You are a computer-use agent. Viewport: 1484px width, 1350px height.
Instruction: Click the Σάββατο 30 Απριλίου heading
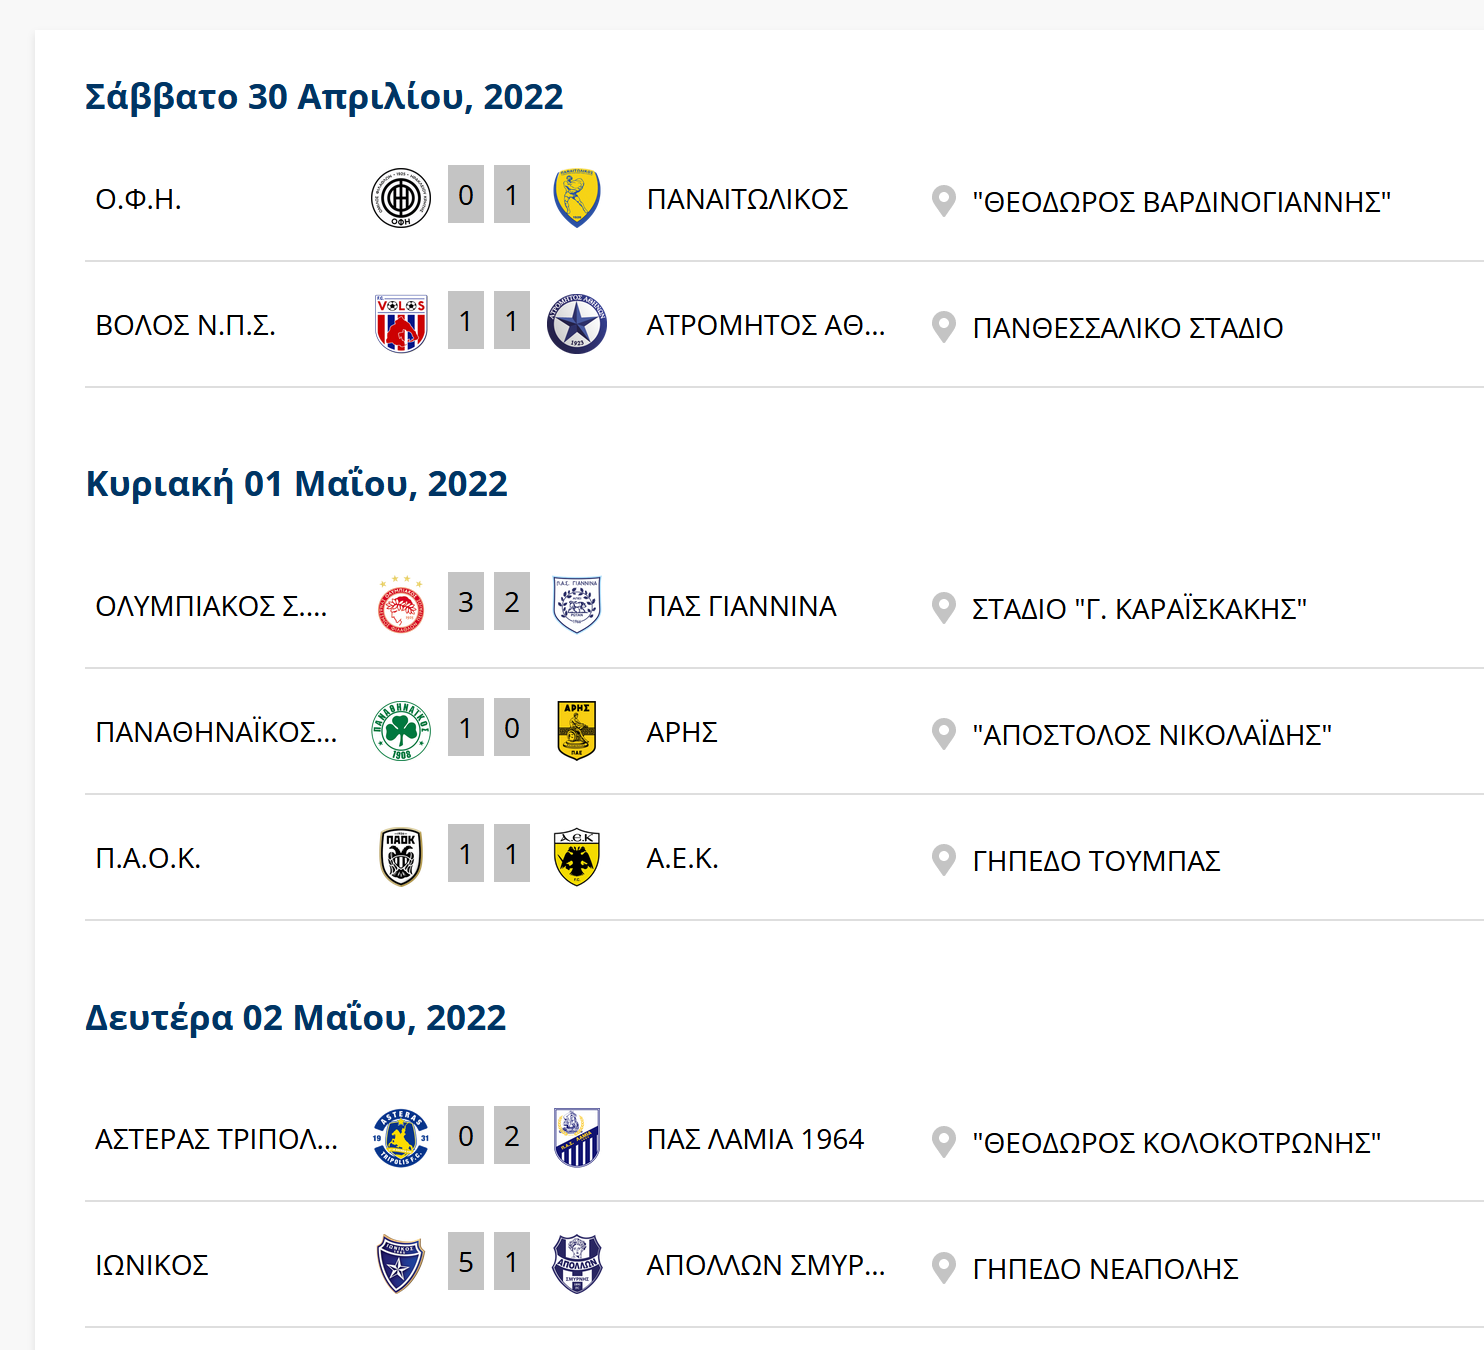[324, 97]
